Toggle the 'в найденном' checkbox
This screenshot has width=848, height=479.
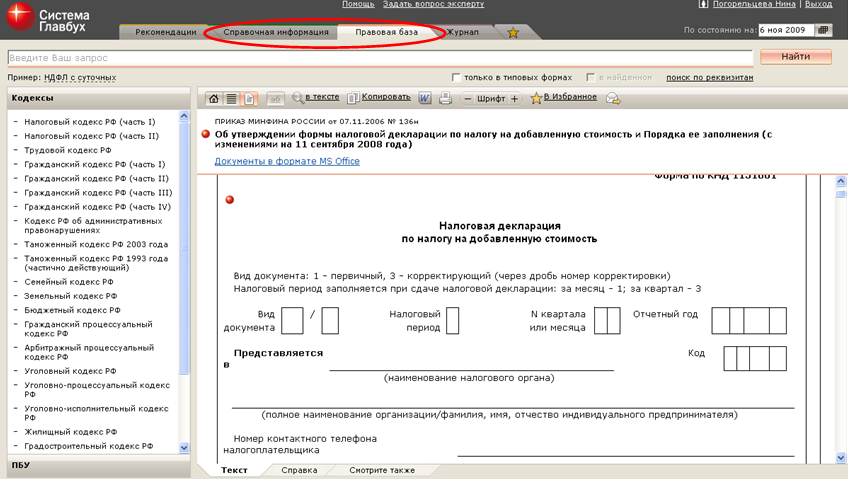click(591, 77)
